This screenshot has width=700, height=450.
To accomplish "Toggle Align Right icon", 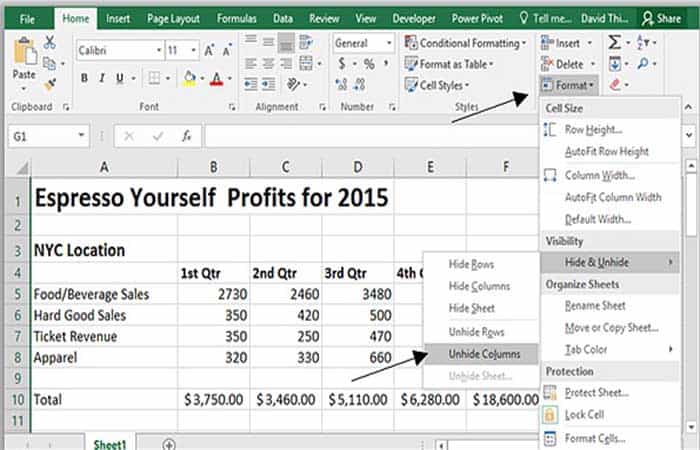I will pos(286,63).
